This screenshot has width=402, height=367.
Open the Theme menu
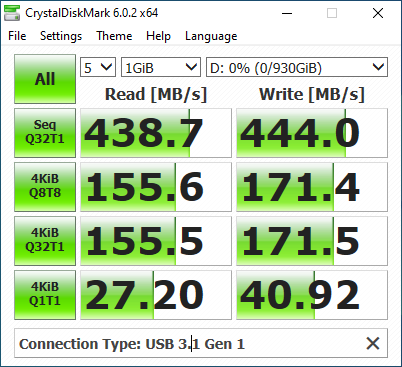pos(114,36)
